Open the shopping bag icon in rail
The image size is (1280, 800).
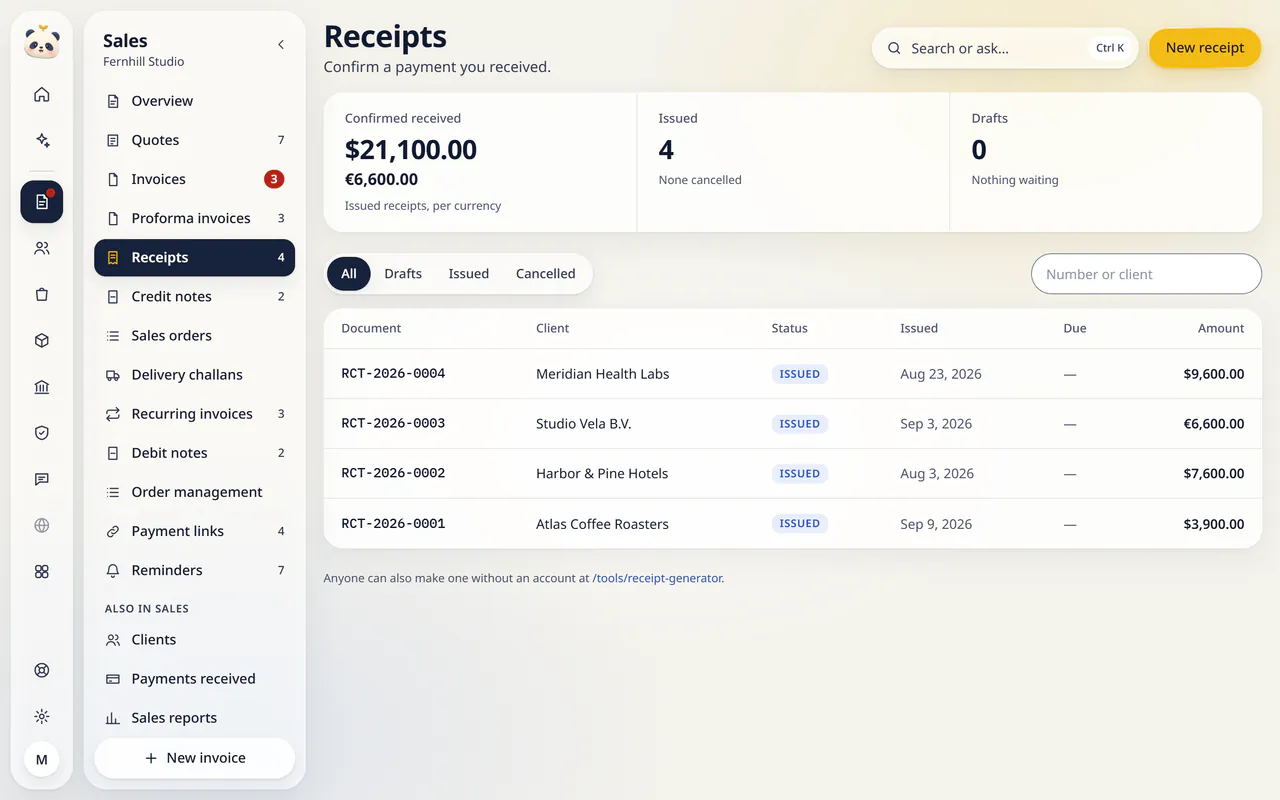(42, 294)
